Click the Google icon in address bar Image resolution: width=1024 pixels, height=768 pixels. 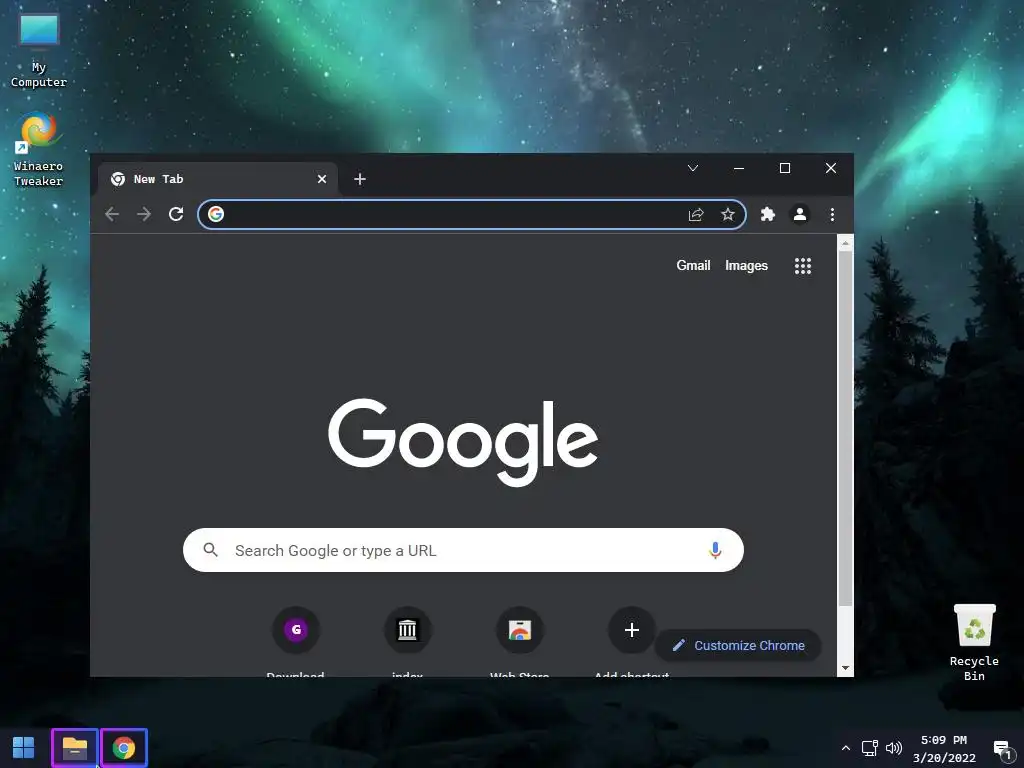[x=216, y=214]
